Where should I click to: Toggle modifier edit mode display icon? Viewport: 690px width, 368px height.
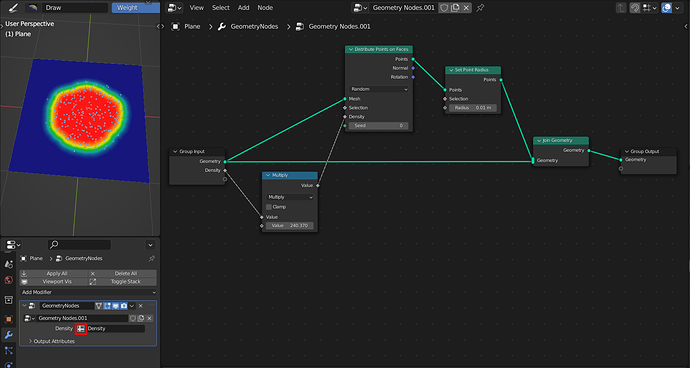point(107,305)
